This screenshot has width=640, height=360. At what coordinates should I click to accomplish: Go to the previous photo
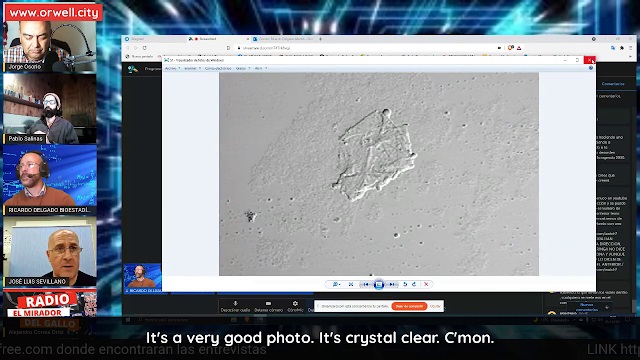point(366,284)
